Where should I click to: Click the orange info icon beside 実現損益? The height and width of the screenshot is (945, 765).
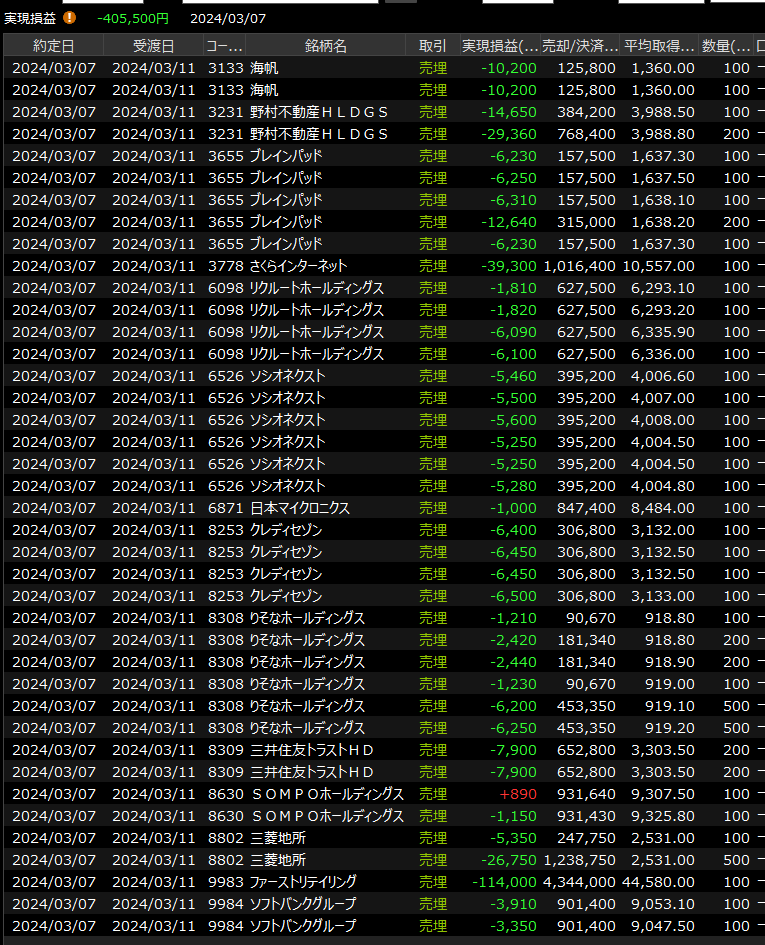(x=69, y=17)
